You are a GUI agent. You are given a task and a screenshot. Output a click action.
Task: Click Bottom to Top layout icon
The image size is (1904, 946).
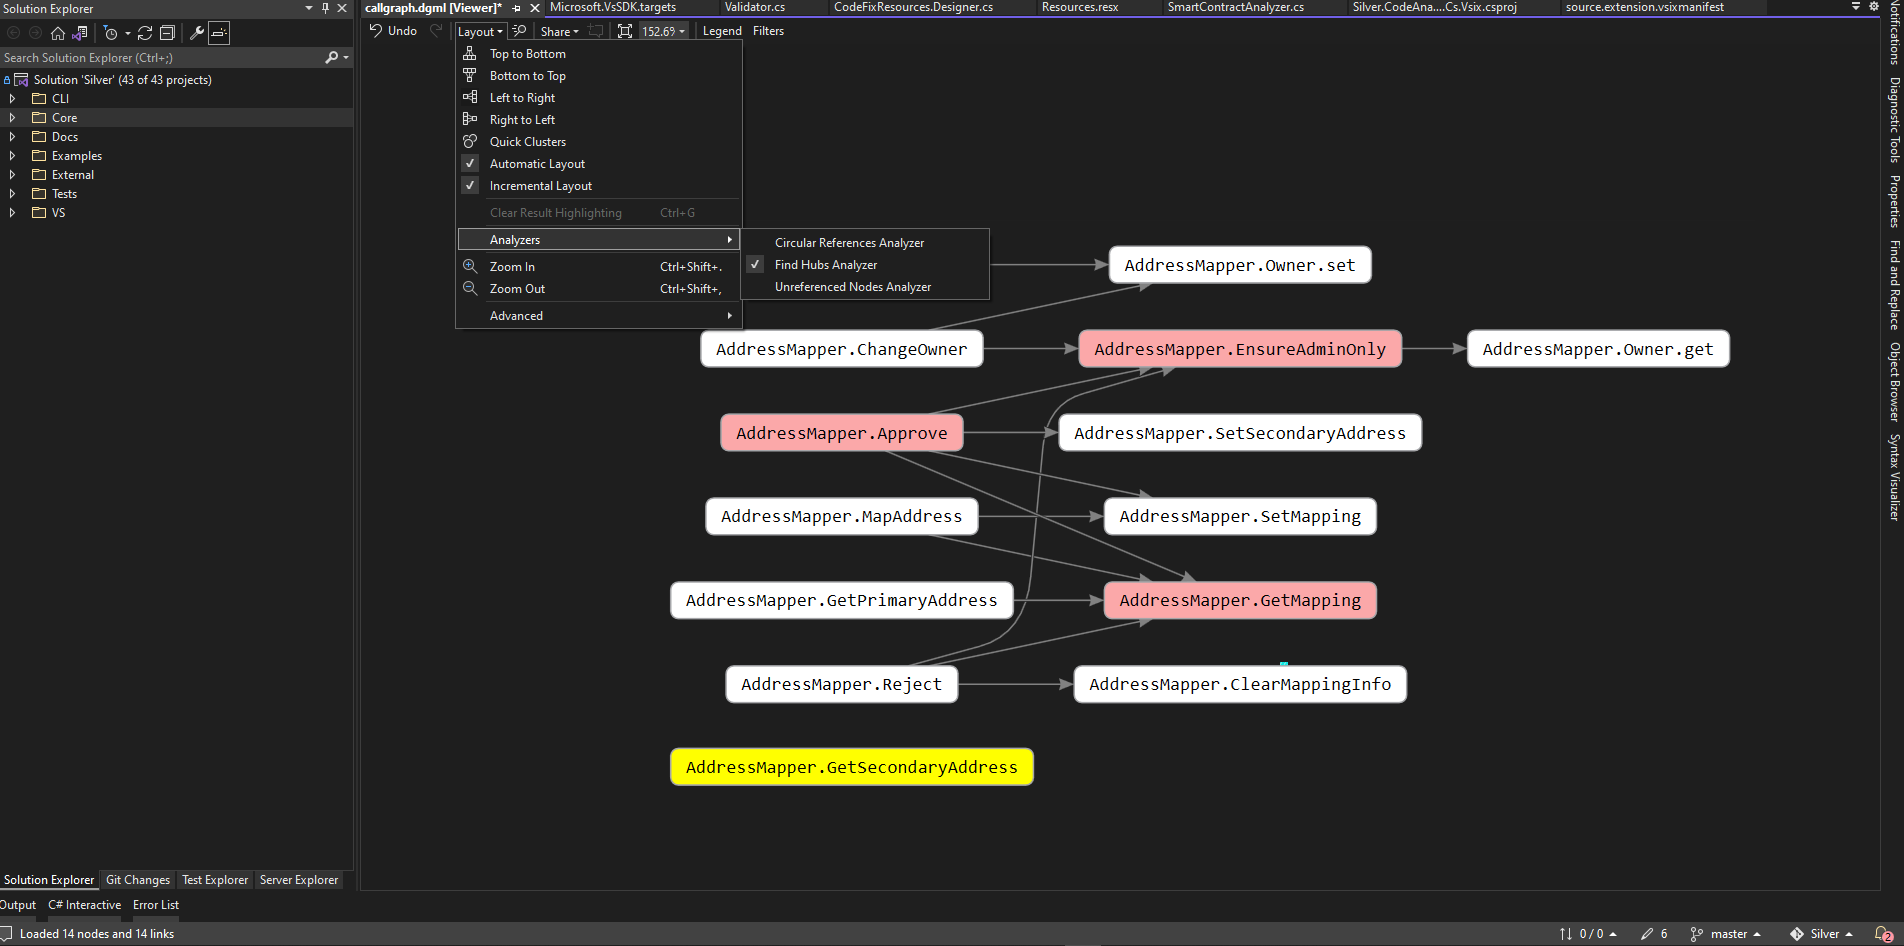(x=470, y=75)
